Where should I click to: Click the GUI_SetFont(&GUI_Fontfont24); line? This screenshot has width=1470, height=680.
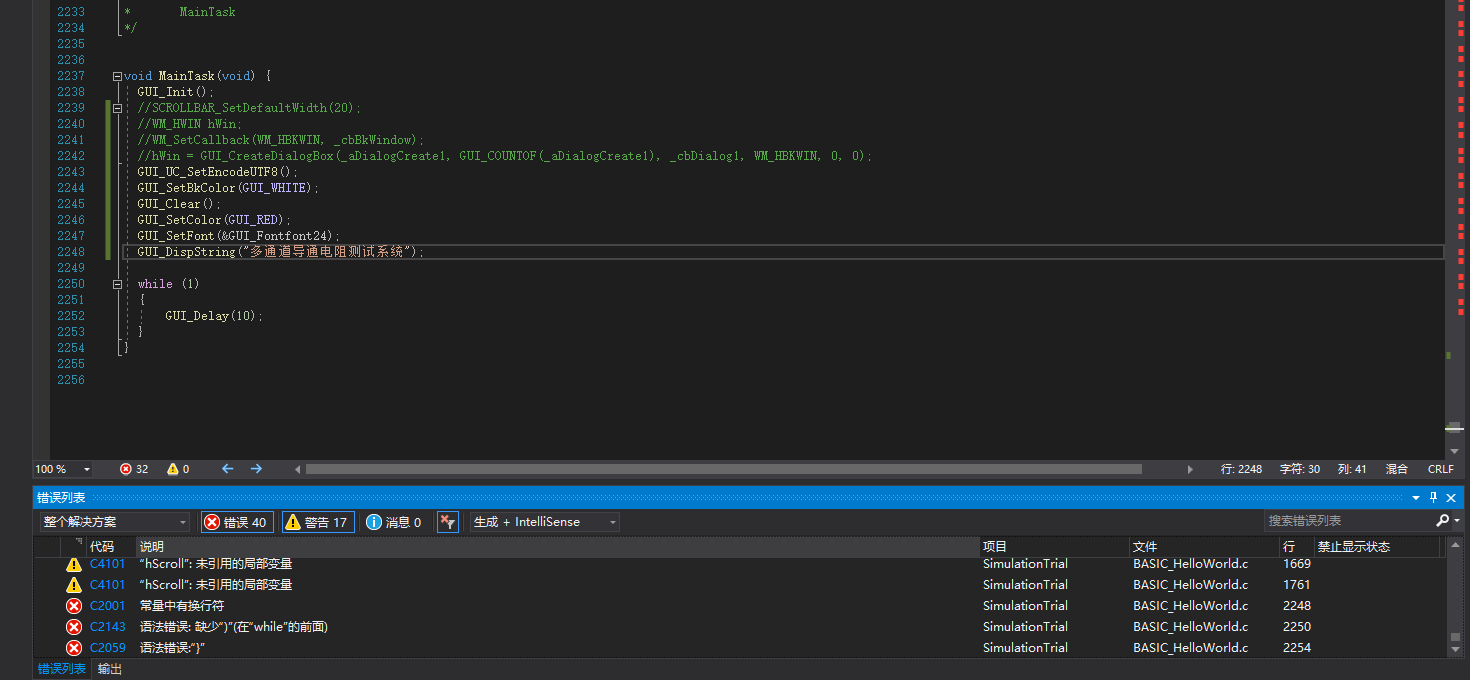click(239, 236)
